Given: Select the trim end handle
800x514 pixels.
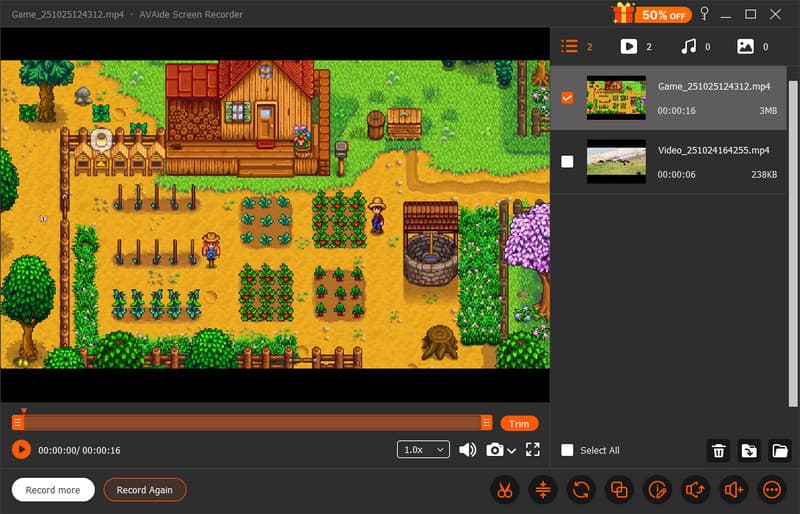Looking at the screenshot, I should click(x=486, y=423).
